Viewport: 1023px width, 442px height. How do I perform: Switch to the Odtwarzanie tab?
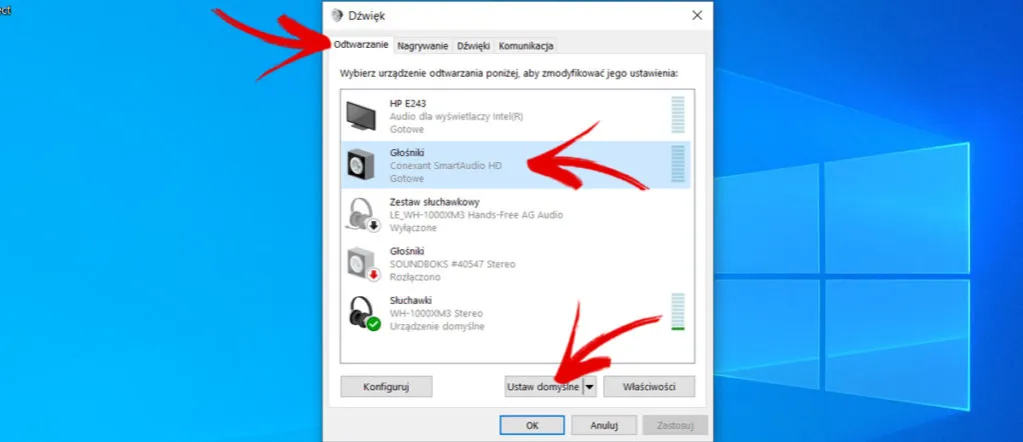coord(361,45)
